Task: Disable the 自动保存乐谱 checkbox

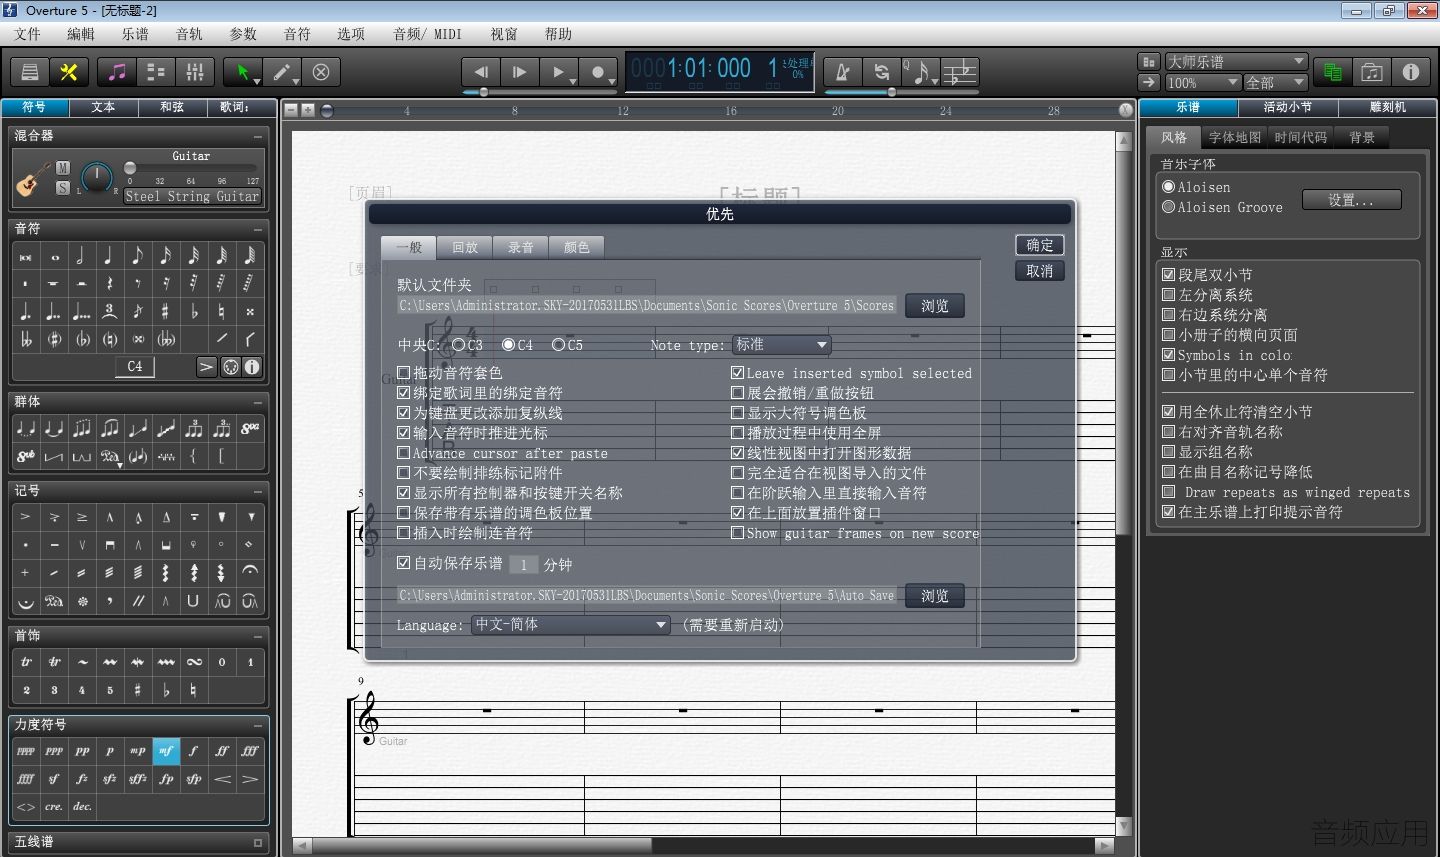Action: pyautogui.click(x=404, y=563)
